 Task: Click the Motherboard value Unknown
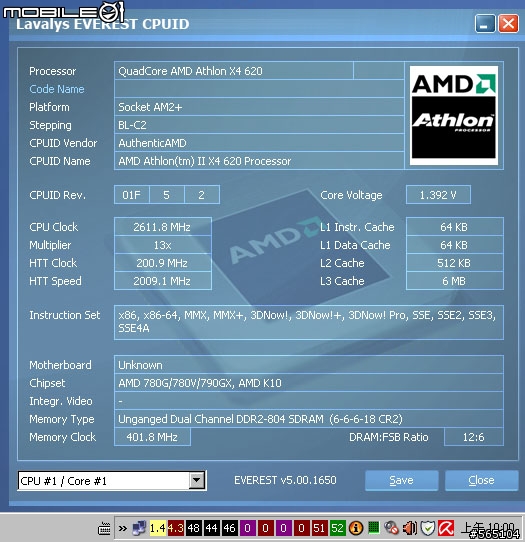click(309, 365)
